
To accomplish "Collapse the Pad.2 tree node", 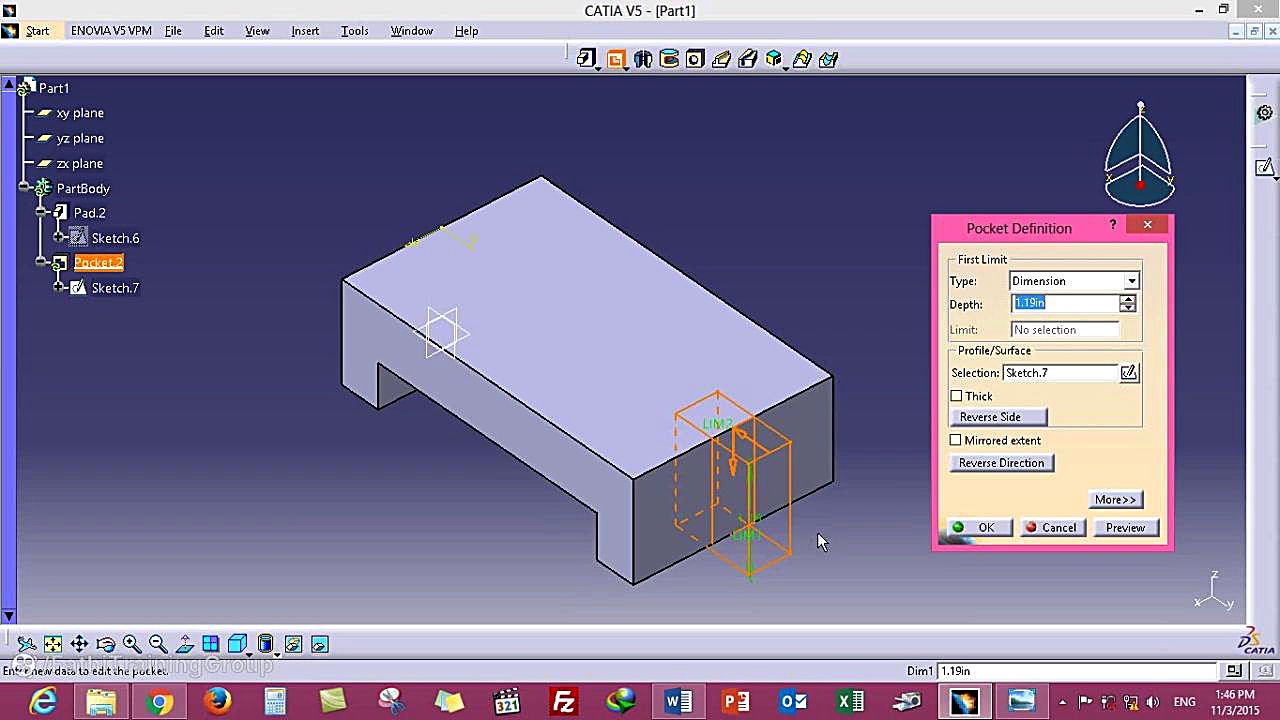I will (41, 213).
